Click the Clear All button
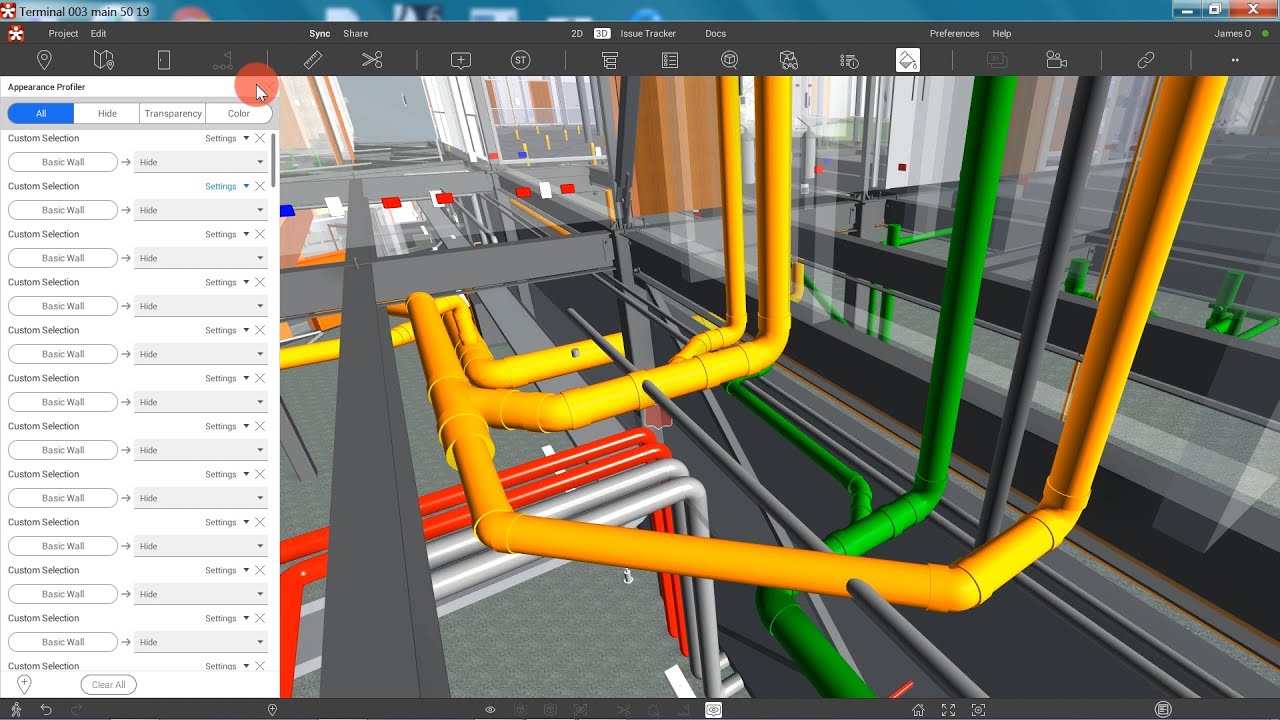This screenshot has width=1280, height=720. click(x=109, y=685)
